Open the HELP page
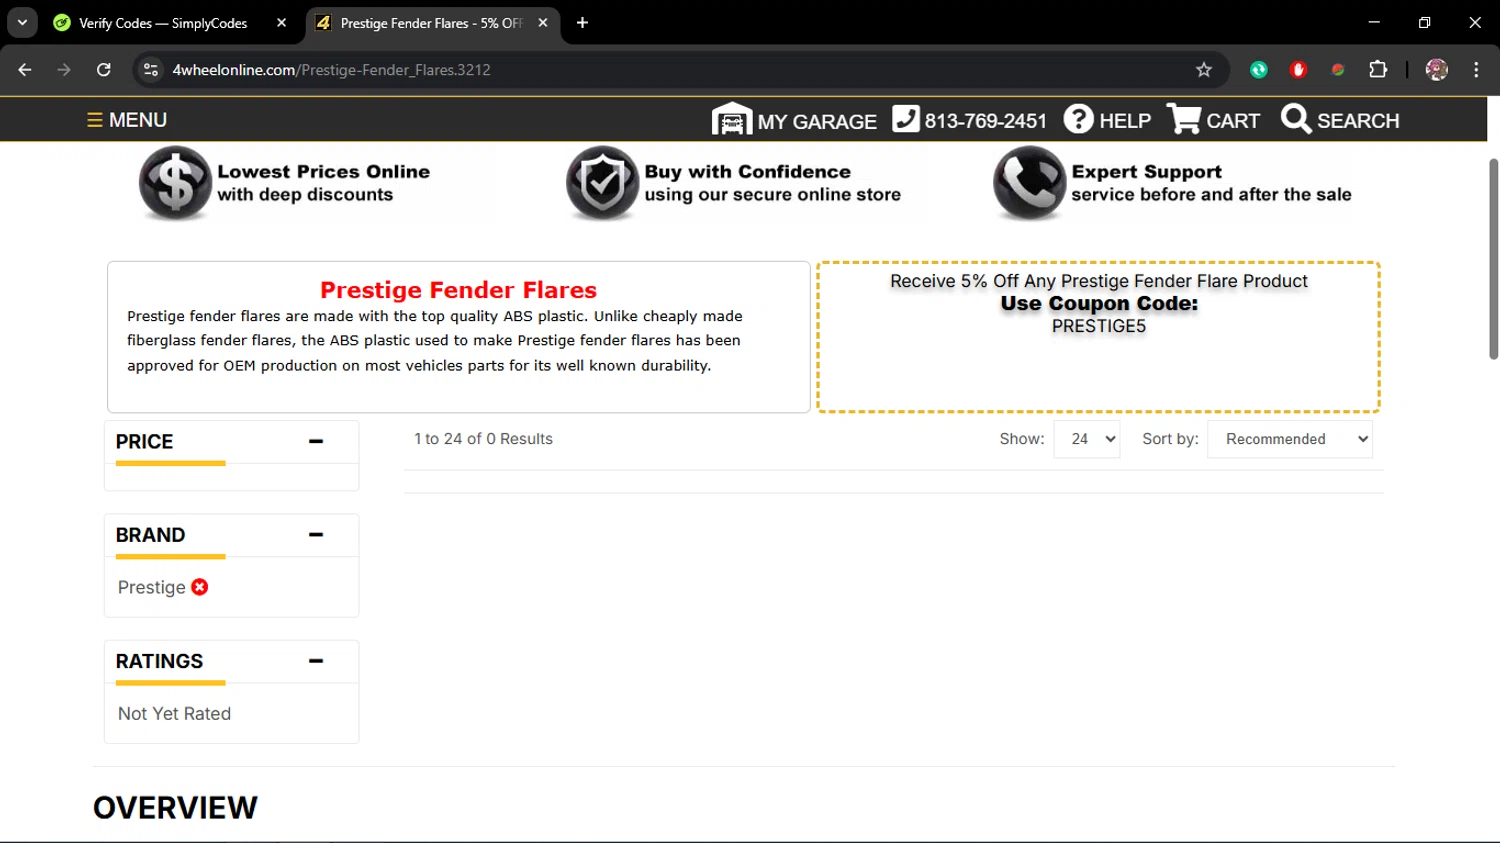 click(1107, 120)
